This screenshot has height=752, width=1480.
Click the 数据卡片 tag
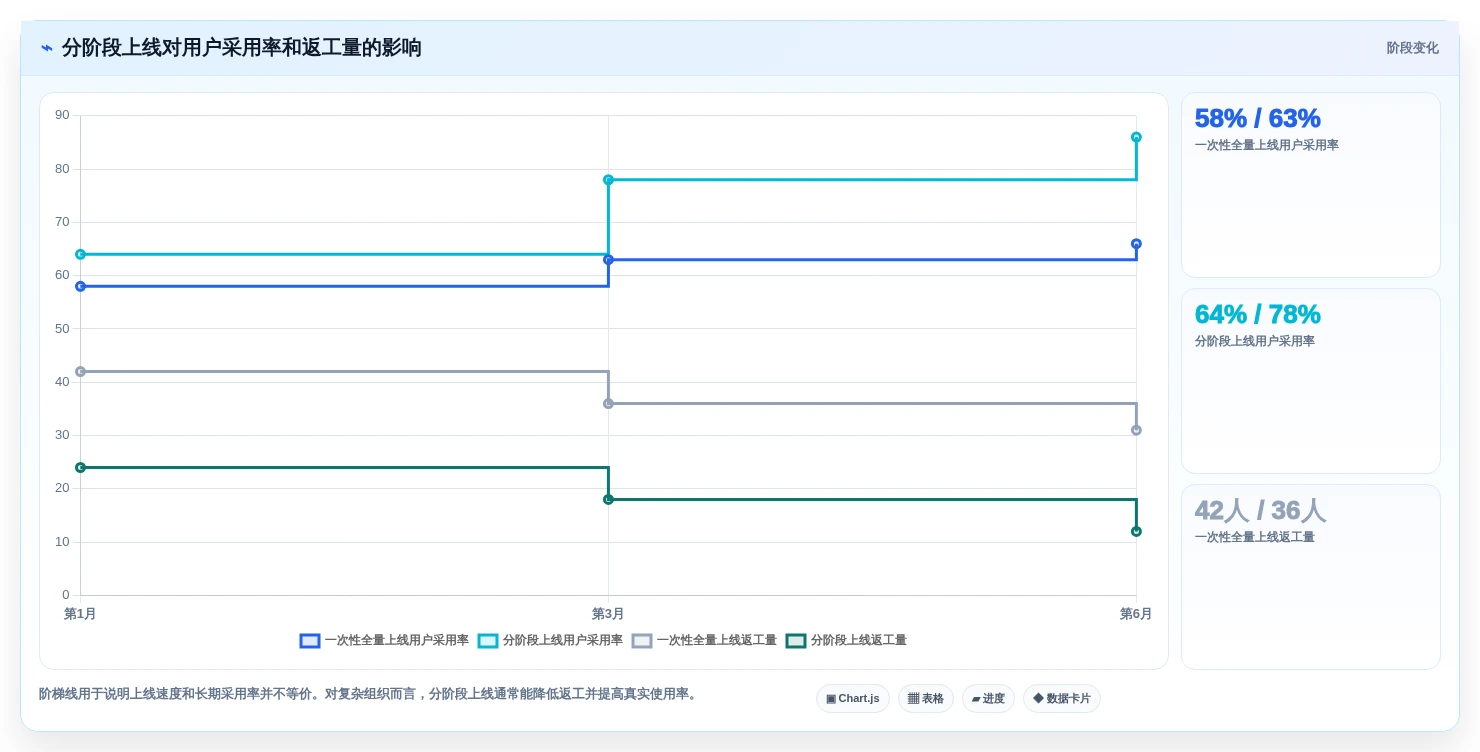coord(1062,699)
